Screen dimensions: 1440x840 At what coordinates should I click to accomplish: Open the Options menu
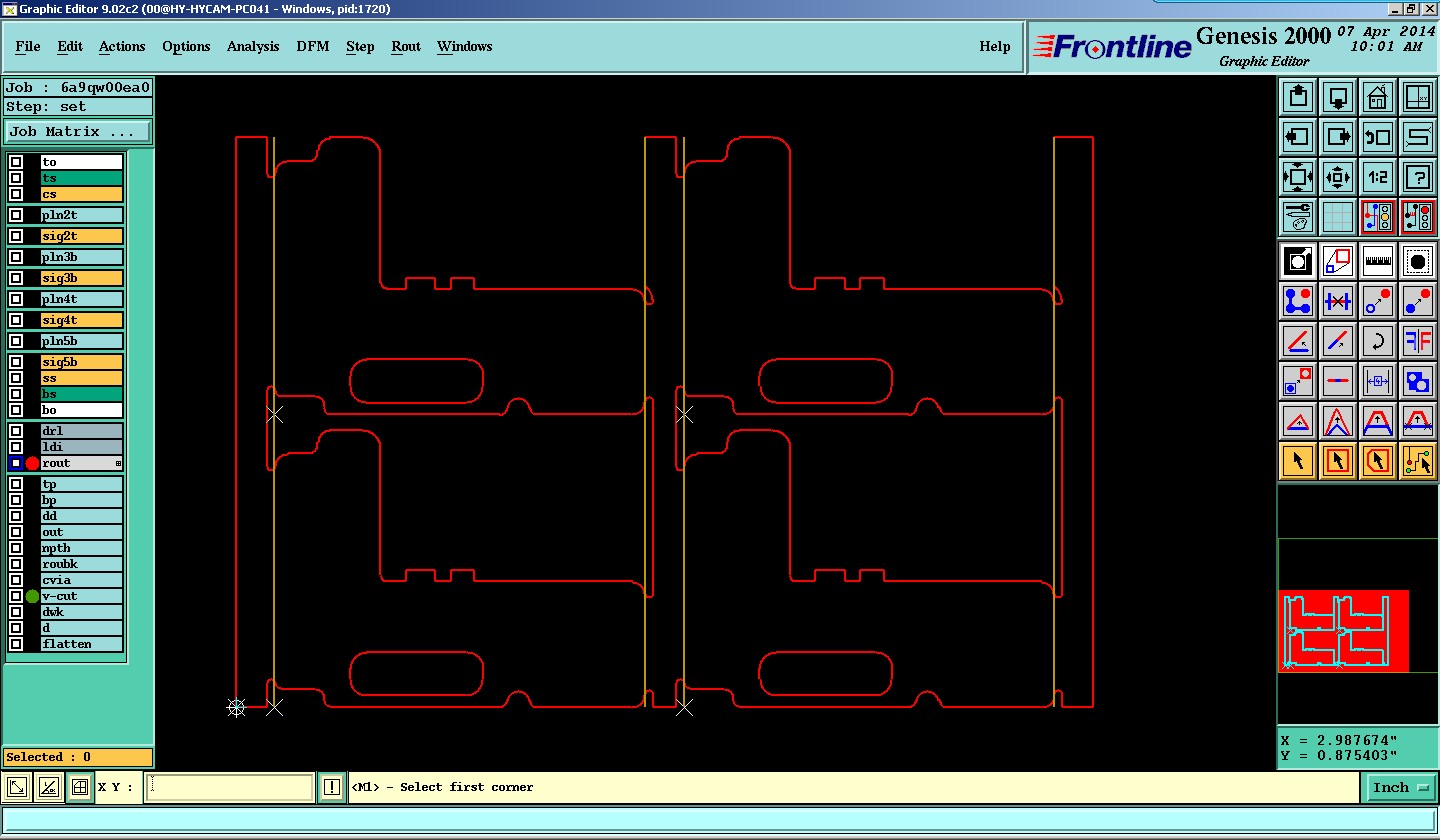pos(186,47)
